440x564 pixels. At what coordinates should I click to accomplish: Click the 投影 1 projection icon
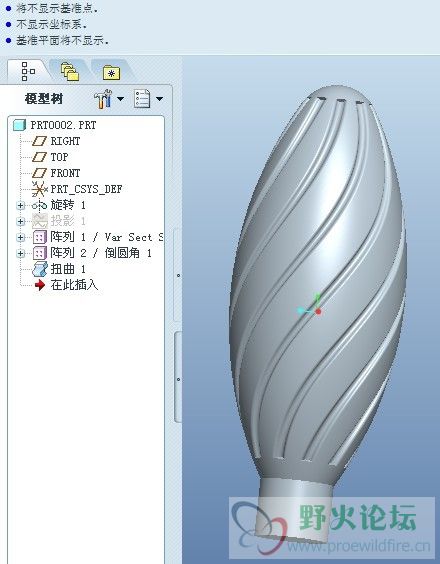40,221
